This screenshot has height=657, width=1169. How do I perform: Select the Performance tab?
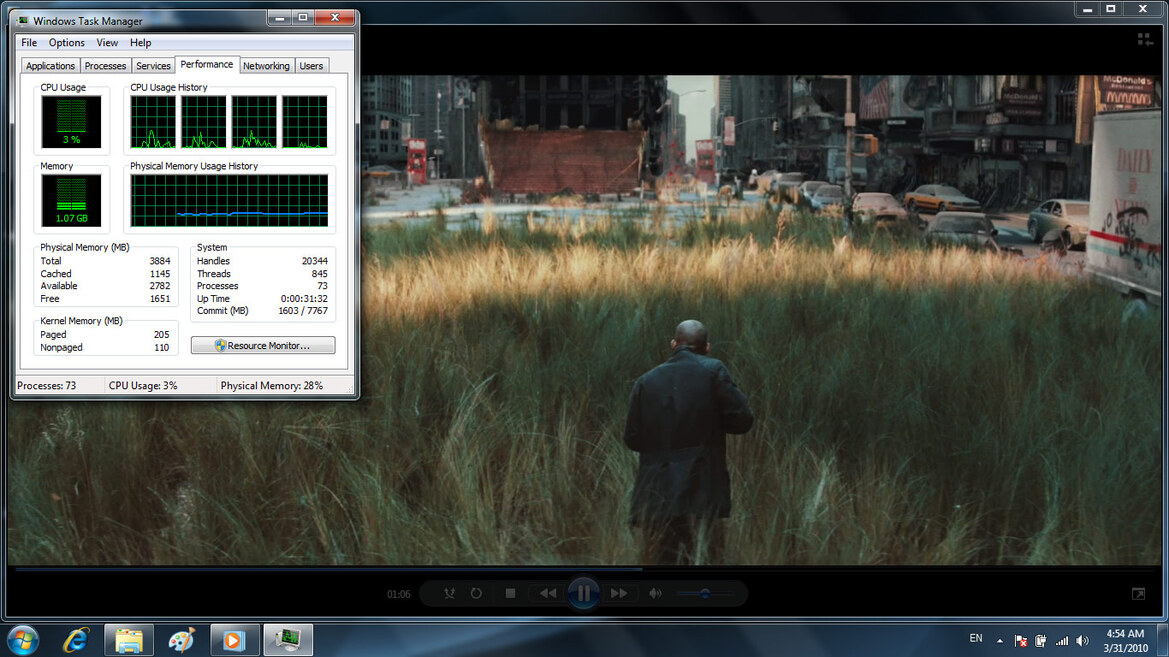point(207,64)
